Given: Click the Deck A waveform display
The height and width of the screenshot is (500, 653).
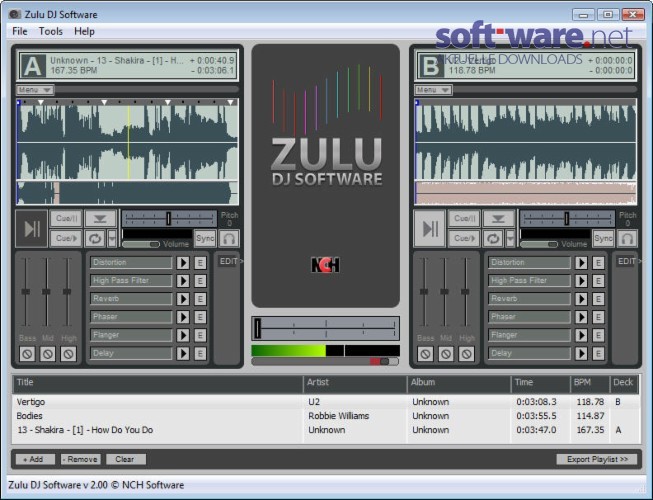Looking at the screenshot, I should 127,142.
